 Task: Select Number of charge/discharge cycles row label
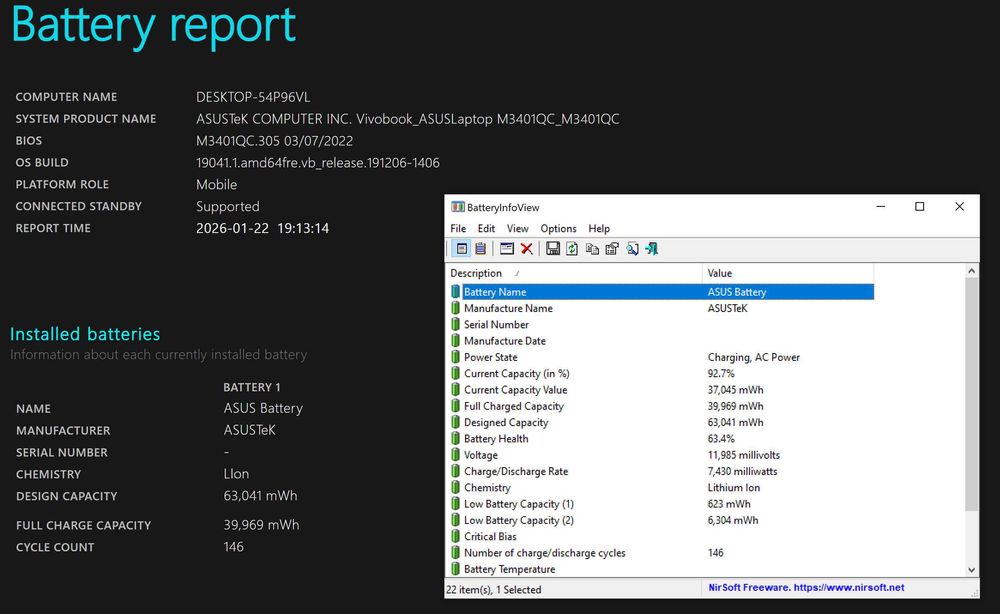(x=545, y=553)
